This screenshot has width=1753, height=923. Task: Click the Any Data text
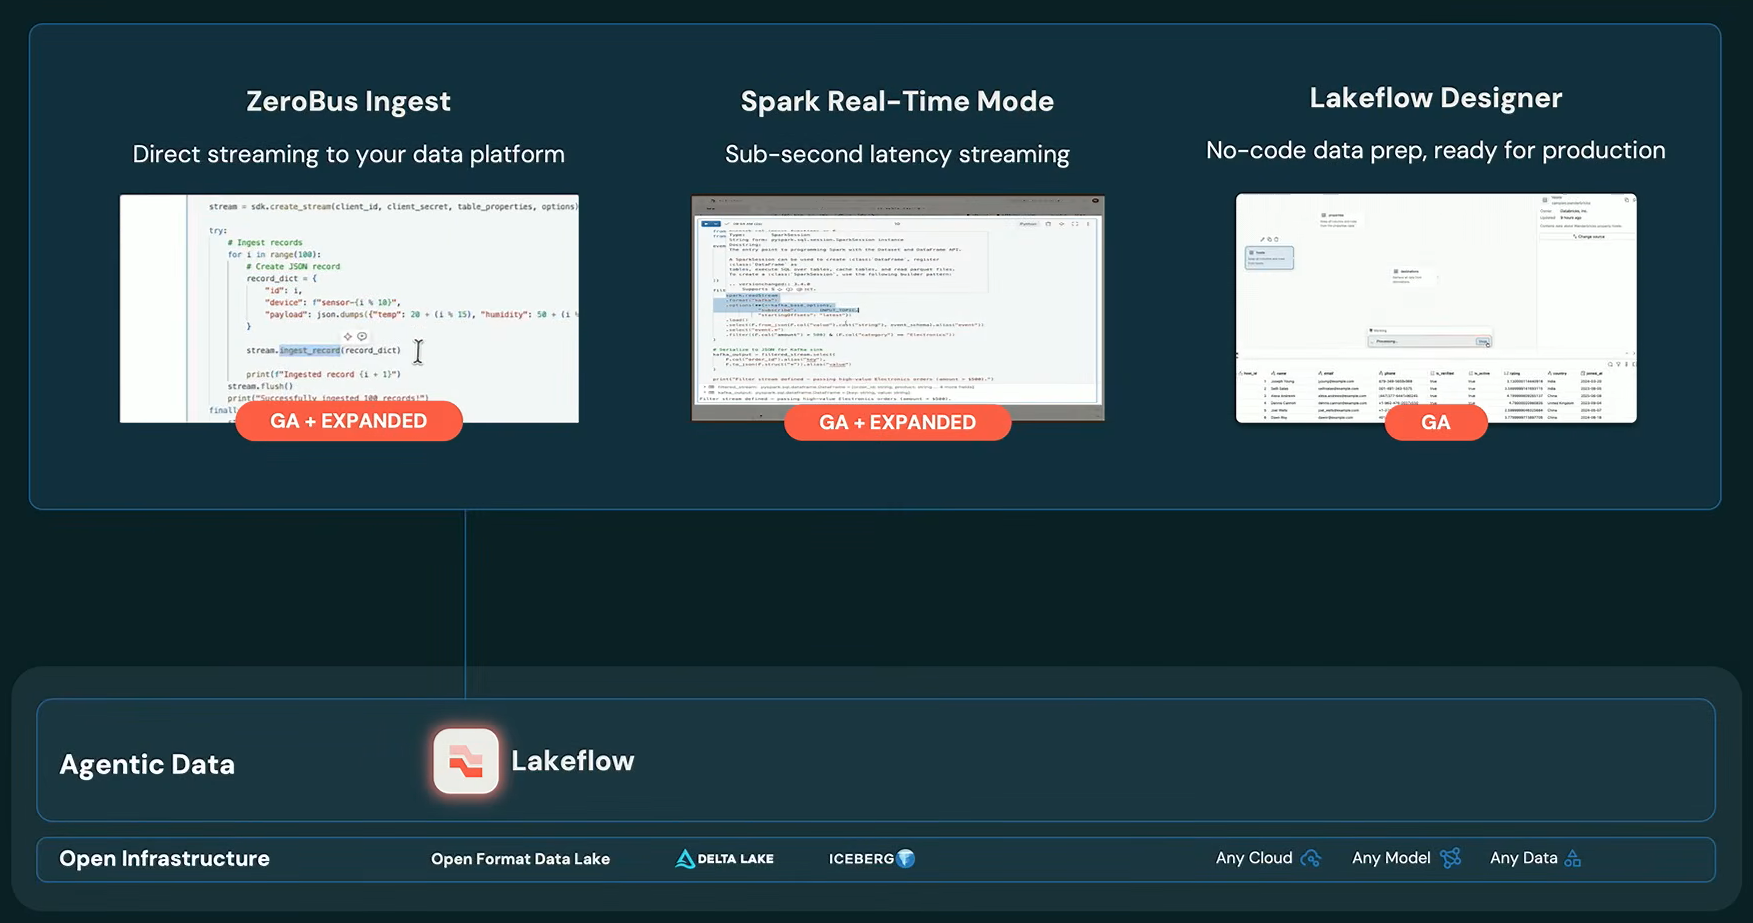pyautogui.click(x=1524, y=858)
